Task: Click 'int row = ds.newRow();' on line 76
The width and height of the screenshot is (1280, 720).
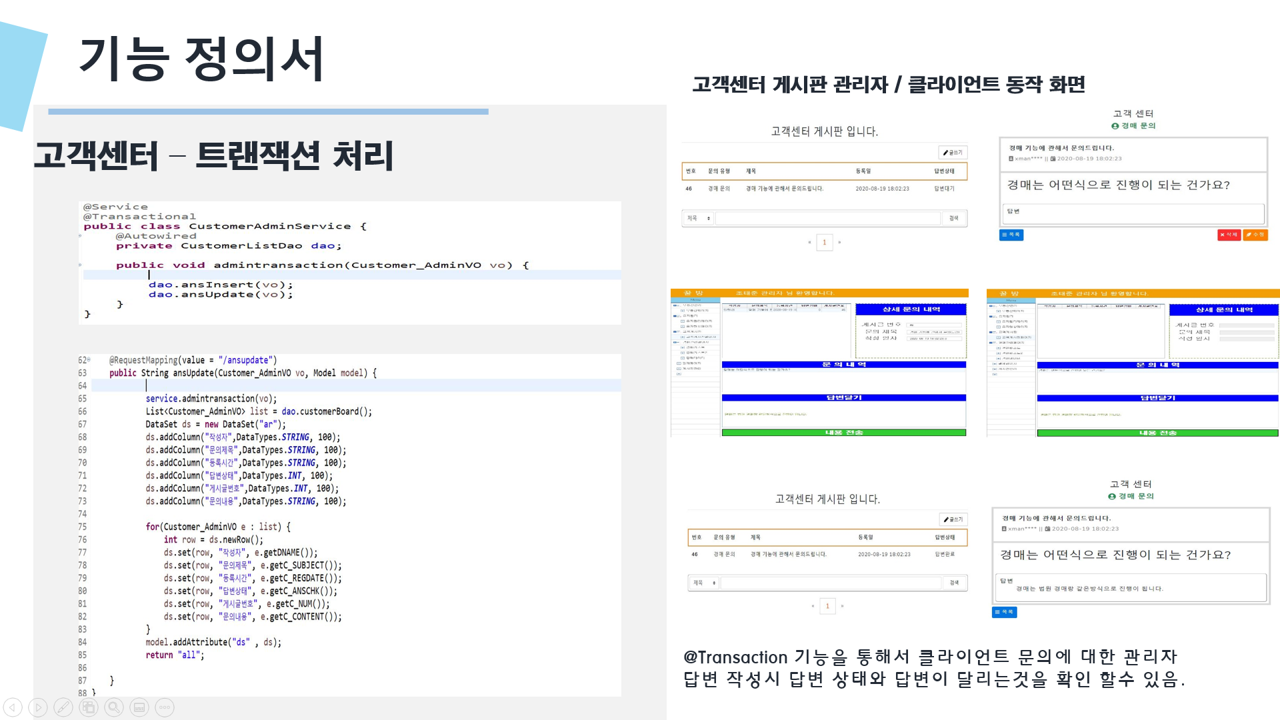Action: pos(214,539)
